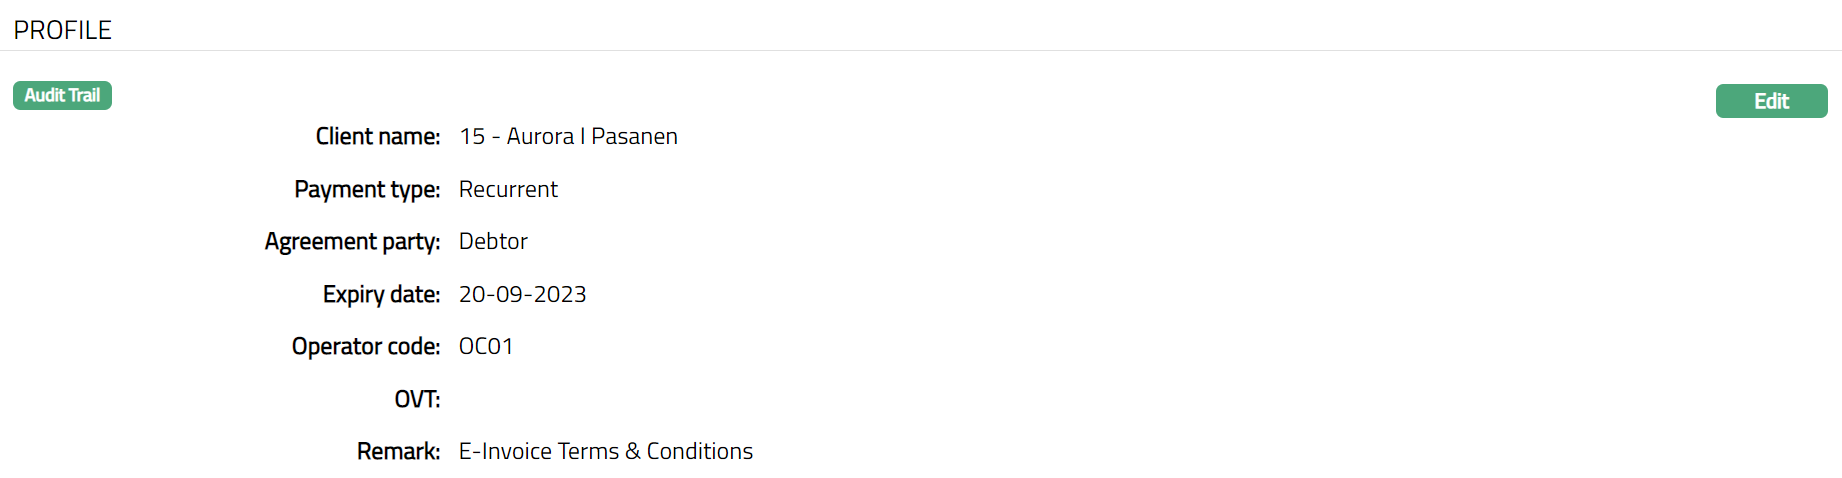The height and width of the screenshot is (478, 1842).
Task: Click the word Aurora in client name
Action: 540,137
